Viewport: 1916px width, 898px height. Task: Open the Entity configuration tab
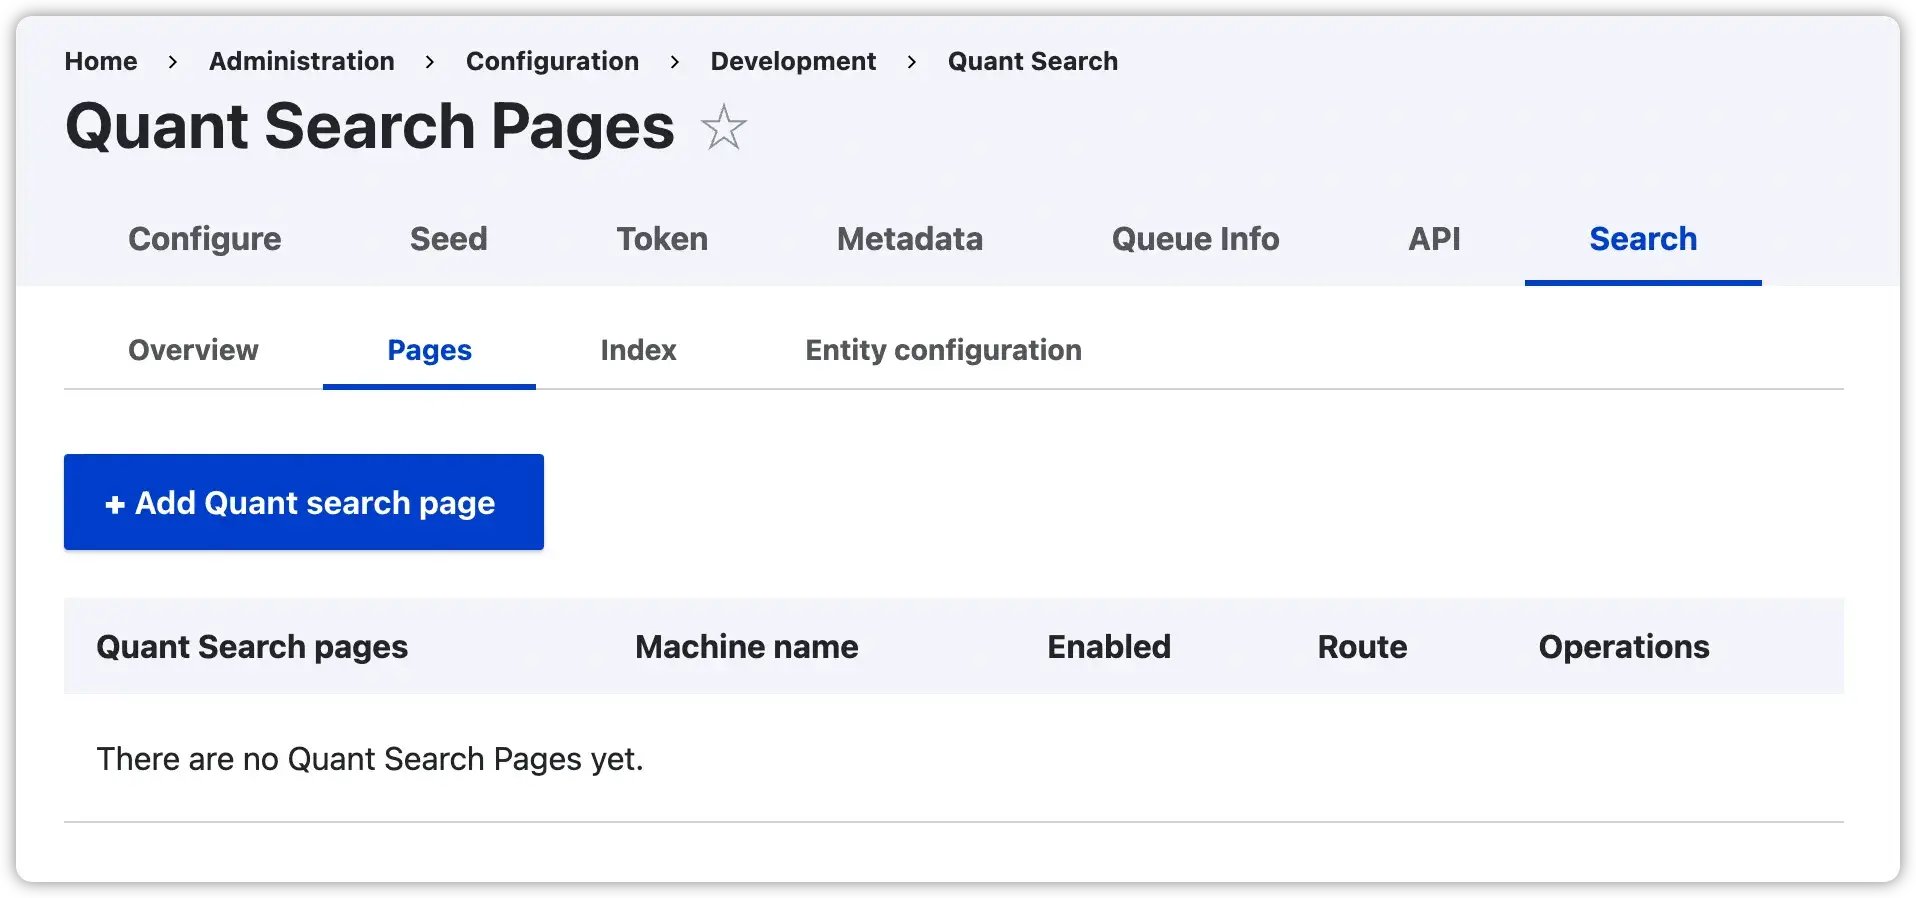[943, 350]
